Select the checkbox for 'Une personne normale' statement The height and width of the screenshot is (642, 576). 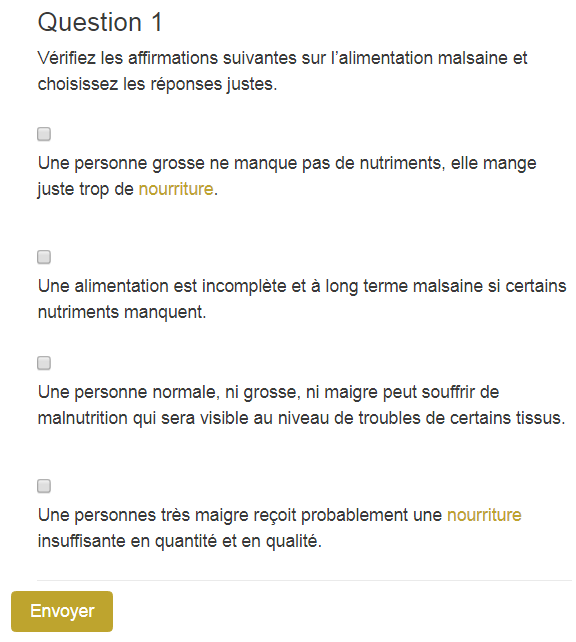44,363
